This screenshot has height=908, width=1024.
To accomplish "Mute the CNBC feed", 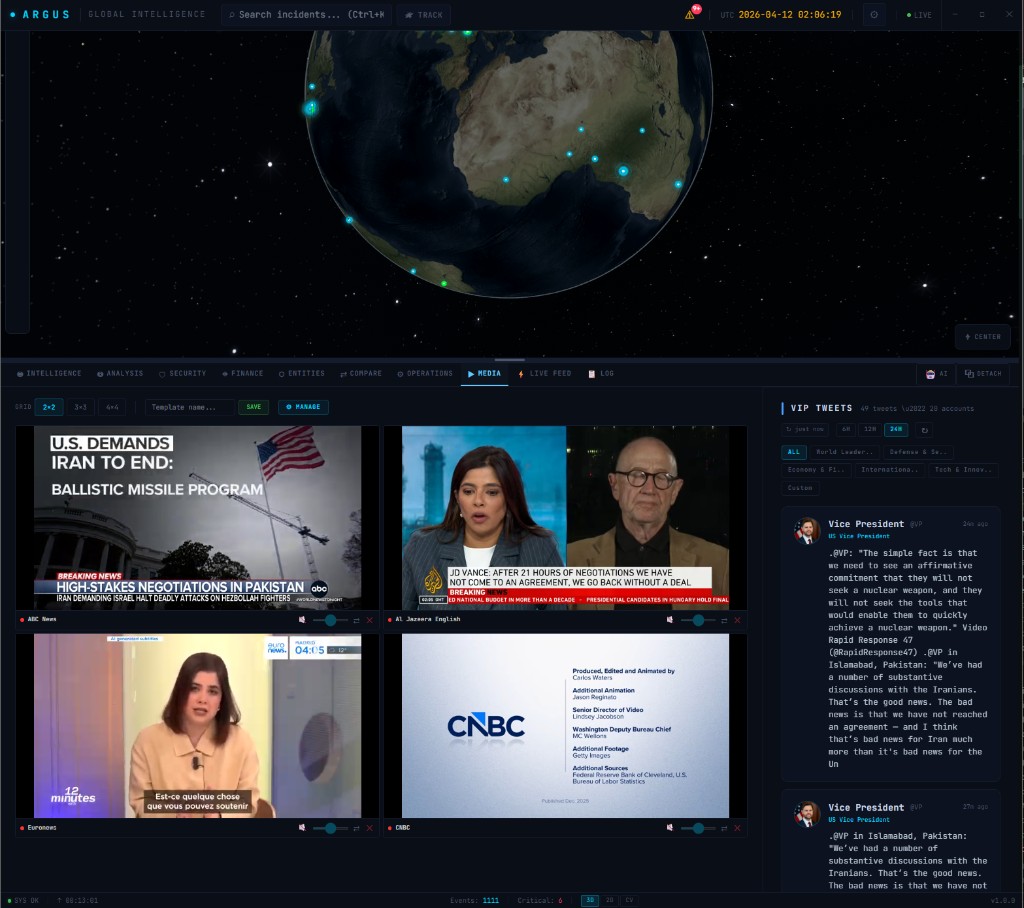I will point(669,828).
